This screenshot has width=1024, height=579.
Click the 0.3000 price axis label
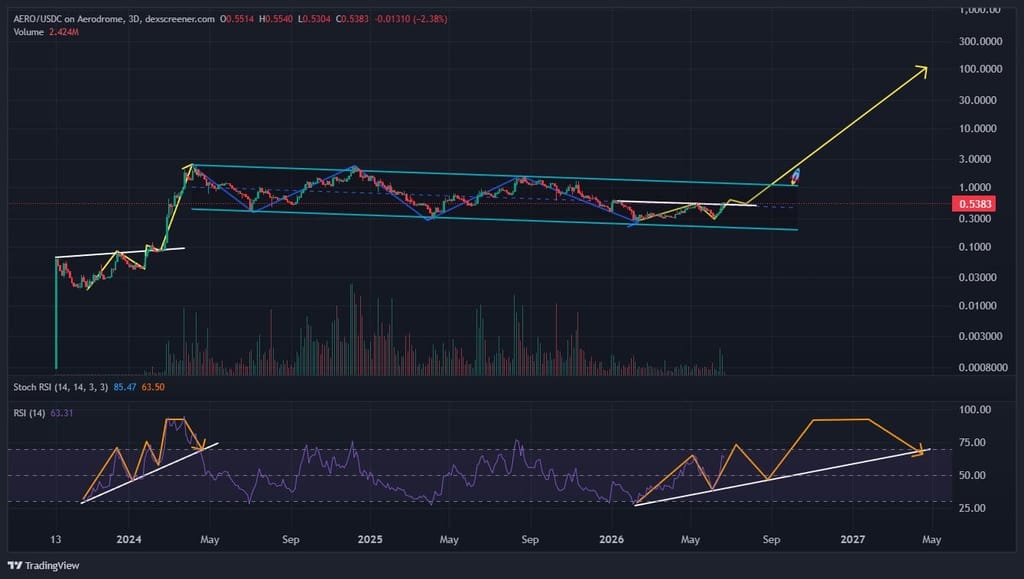tap(975, 218)
